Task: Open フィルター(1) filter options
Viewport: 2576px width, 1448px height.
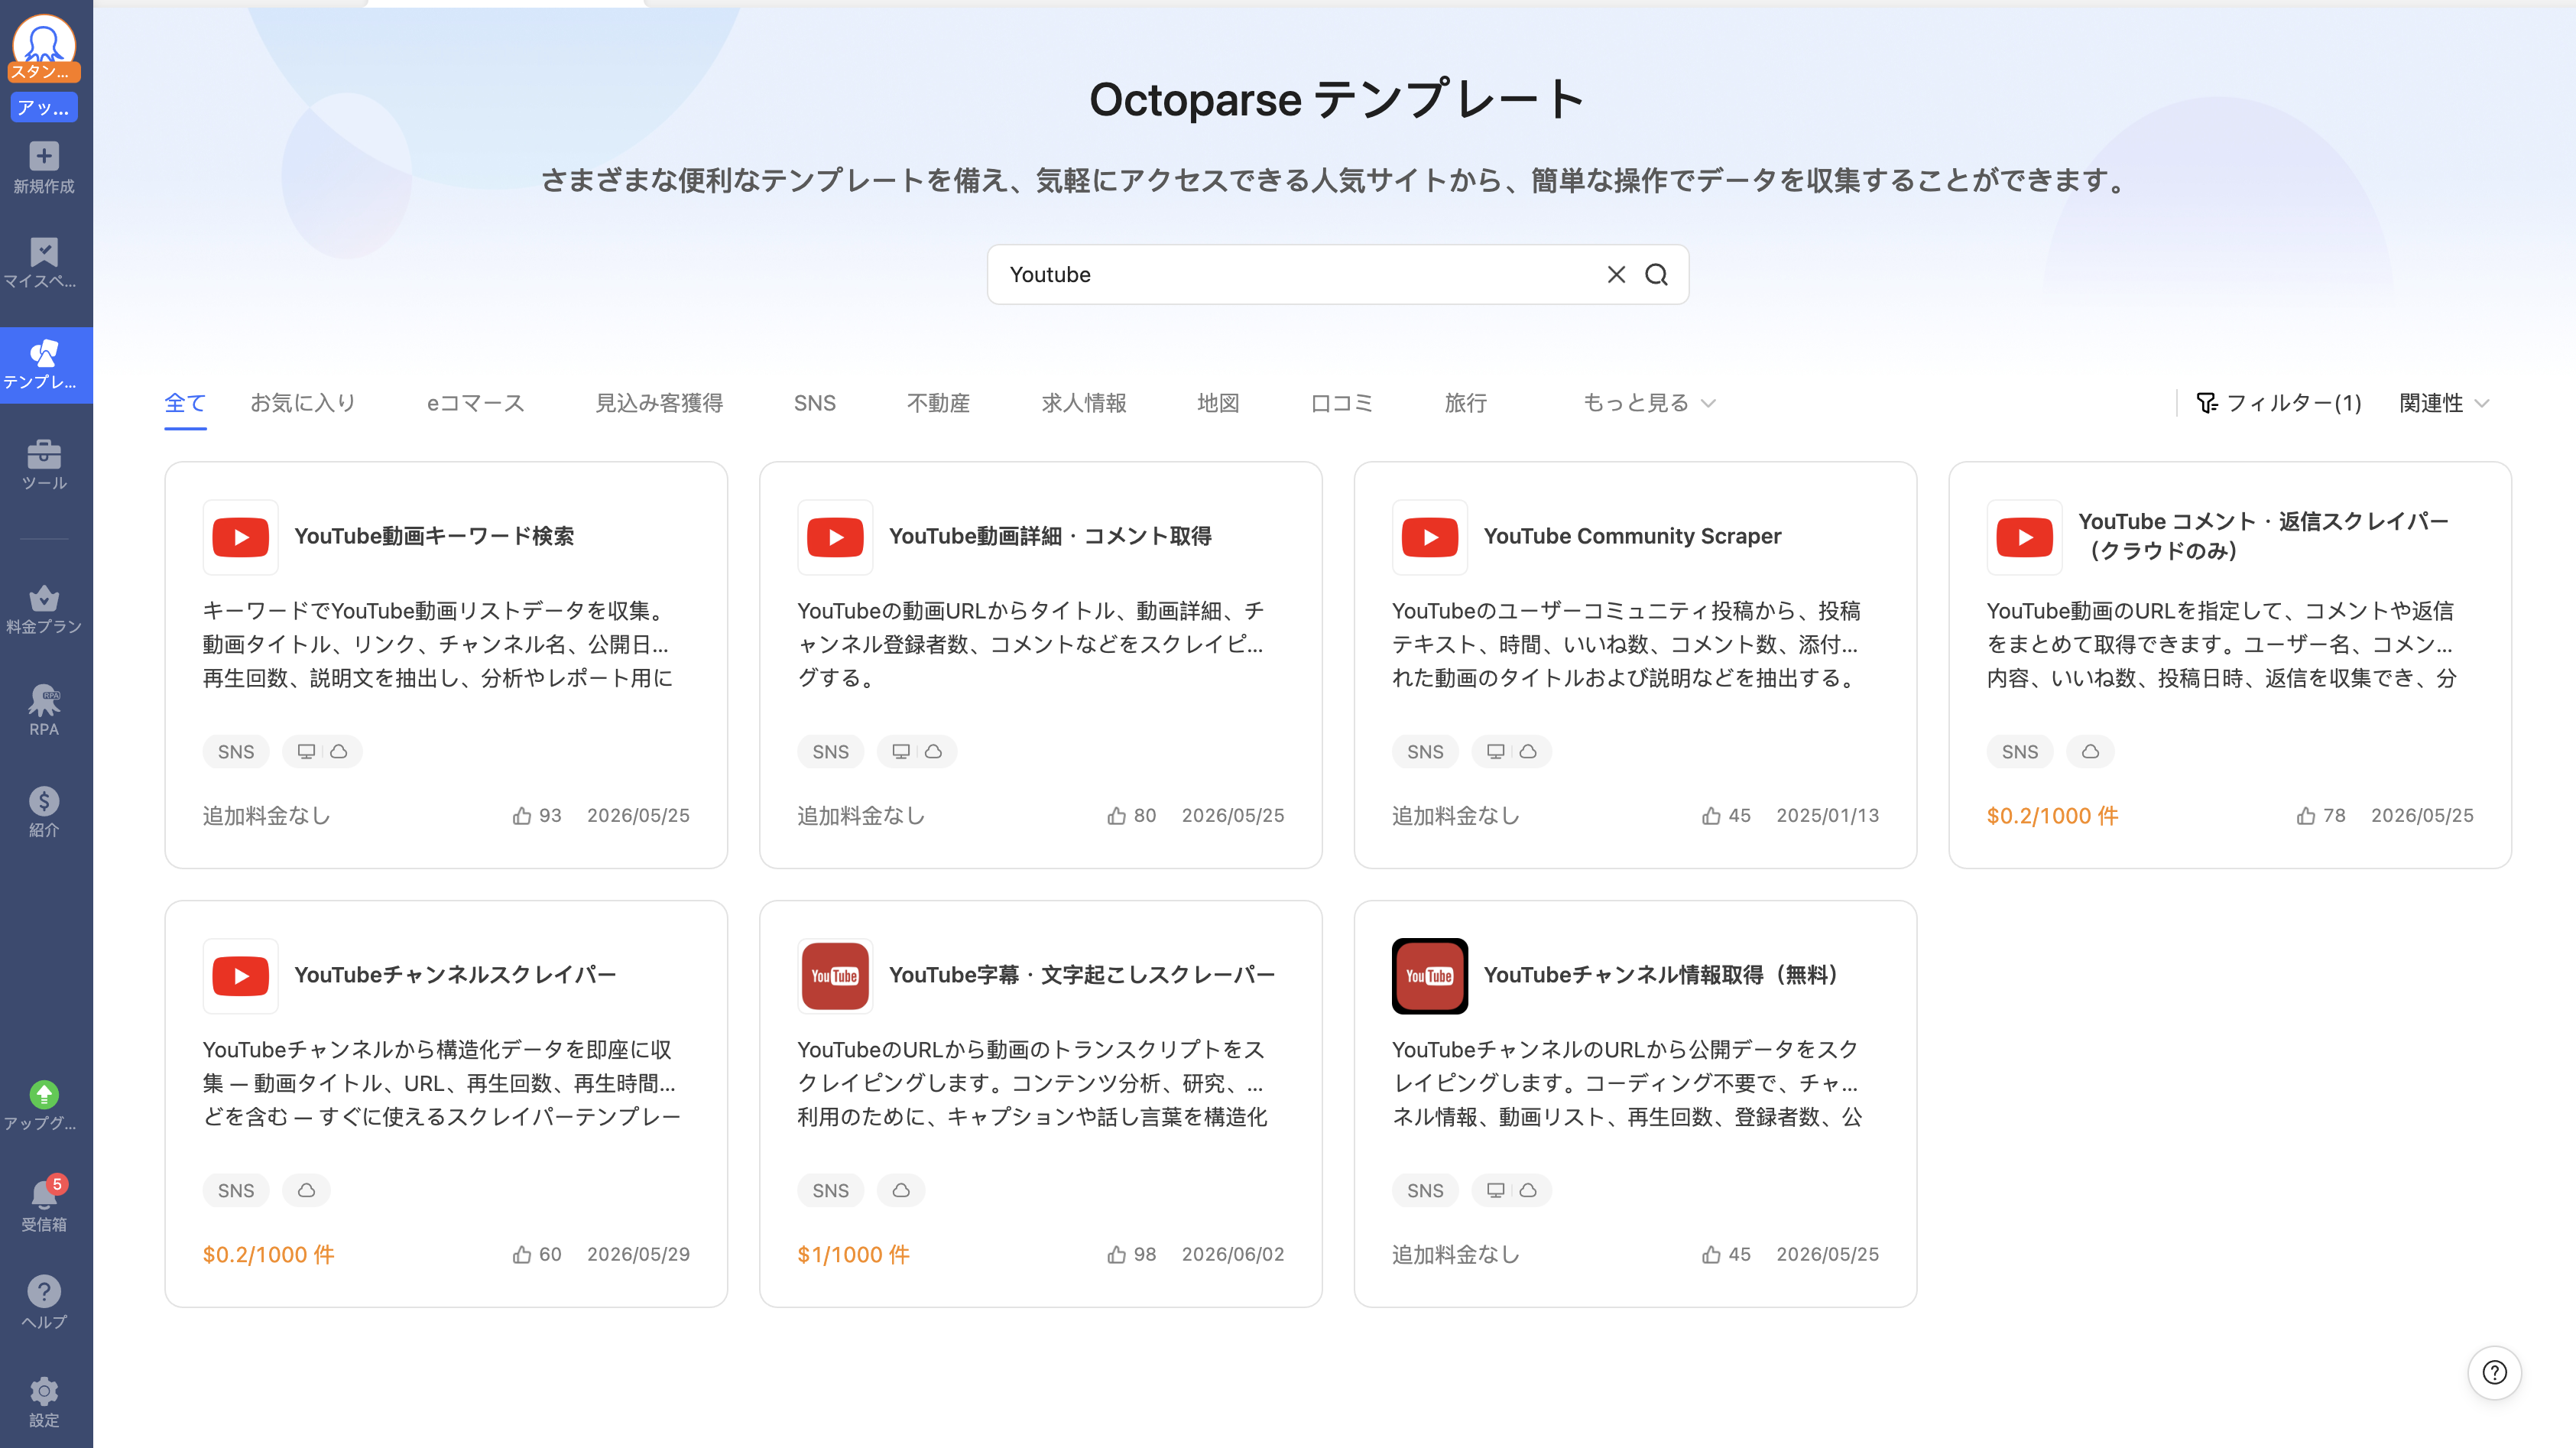Action: point(2278,403)
